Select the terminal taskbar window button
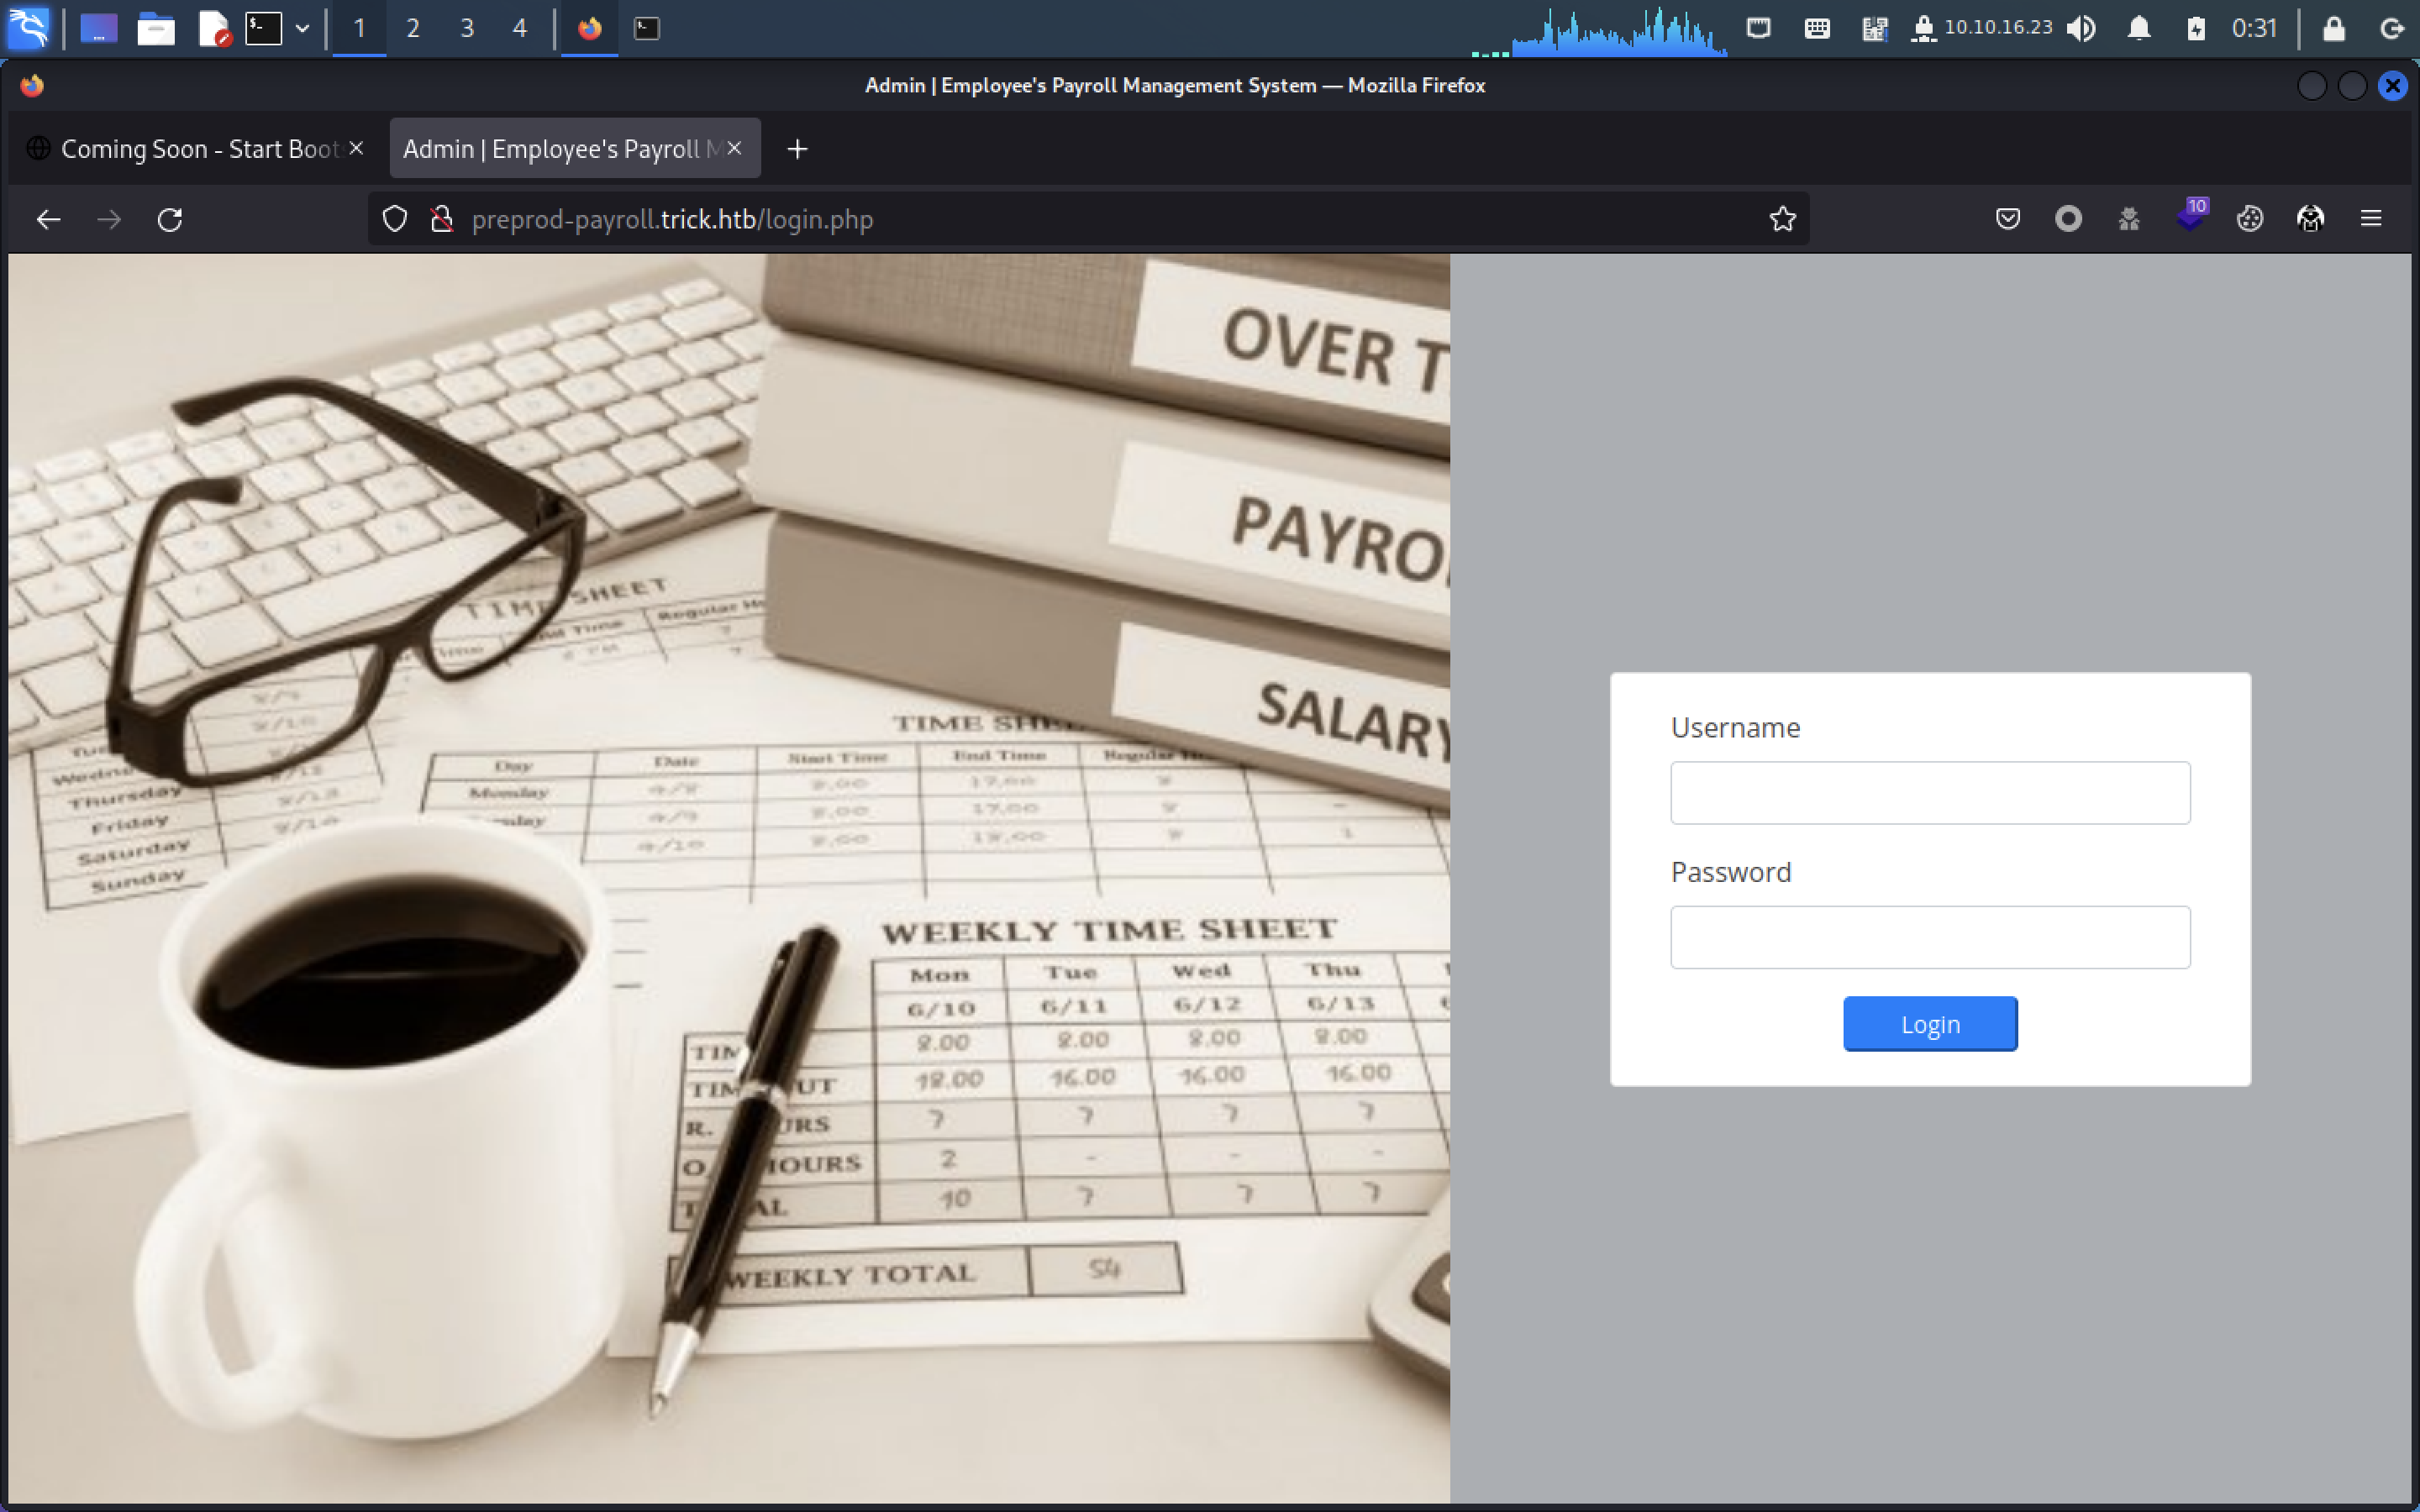This screenshot has height=1512, width=2420. click(x=647, y=28)
